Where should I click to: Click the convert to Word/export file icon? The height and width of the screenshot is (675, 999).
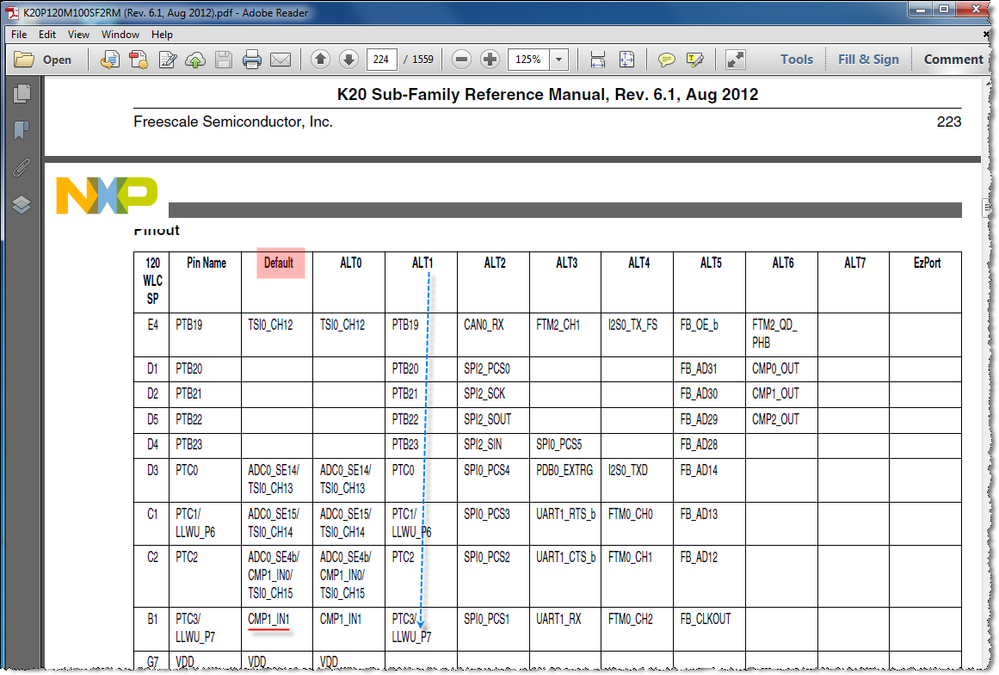coord(110,59)
